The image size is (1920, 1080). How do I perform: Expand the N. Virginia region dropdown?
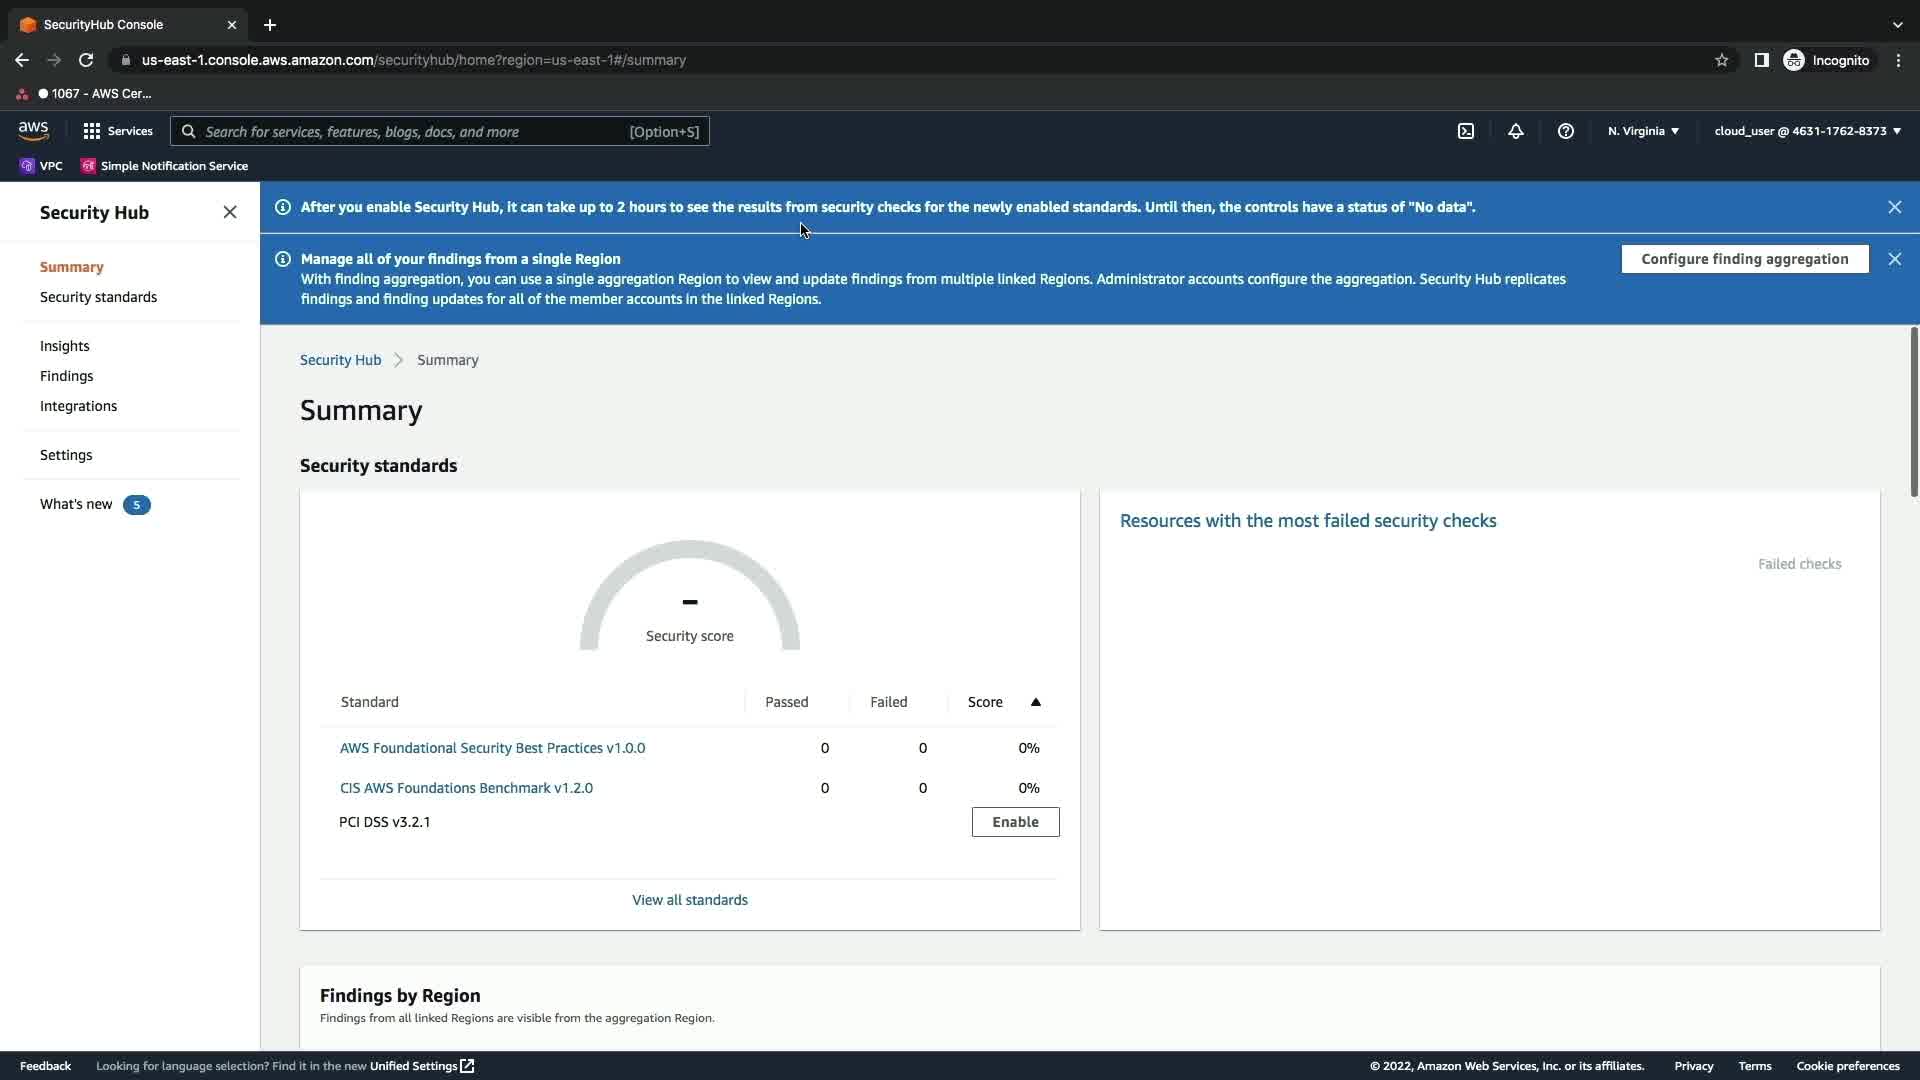pos(1643,131)
